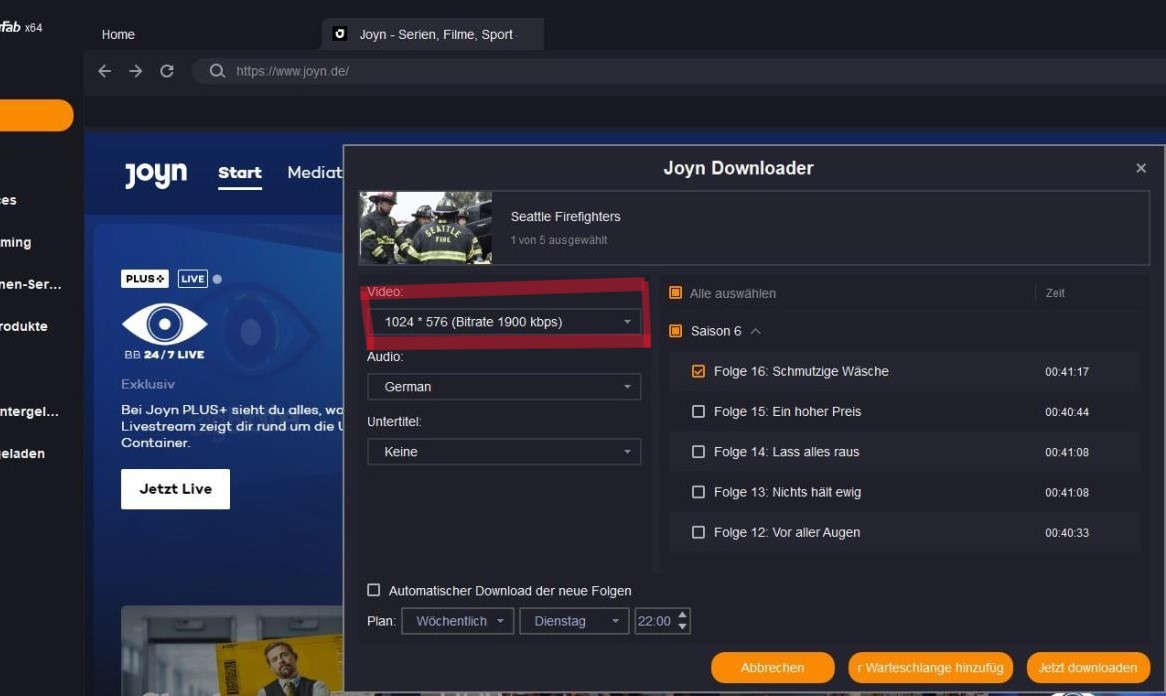Viewport: 1166px width, 696px height.
Task: Click the Seattle Firefighters title text
Action: [565, 216]
